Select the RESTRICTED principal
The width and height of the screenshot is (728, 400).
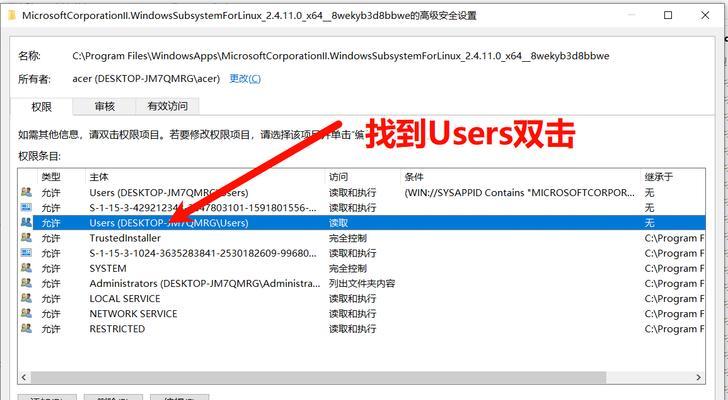117,329
